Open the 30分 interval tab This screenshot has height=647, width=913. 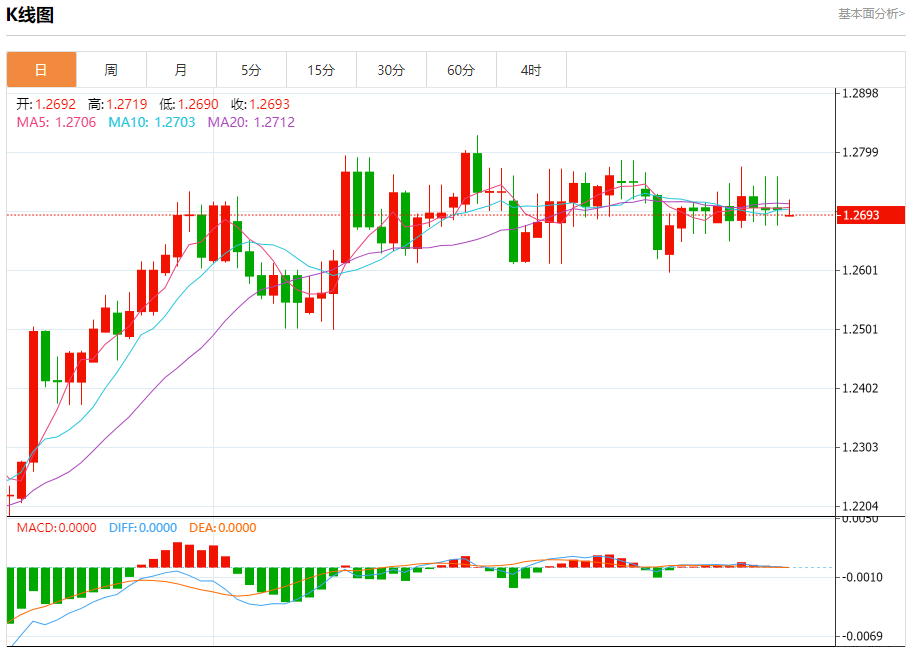[391, 70]
